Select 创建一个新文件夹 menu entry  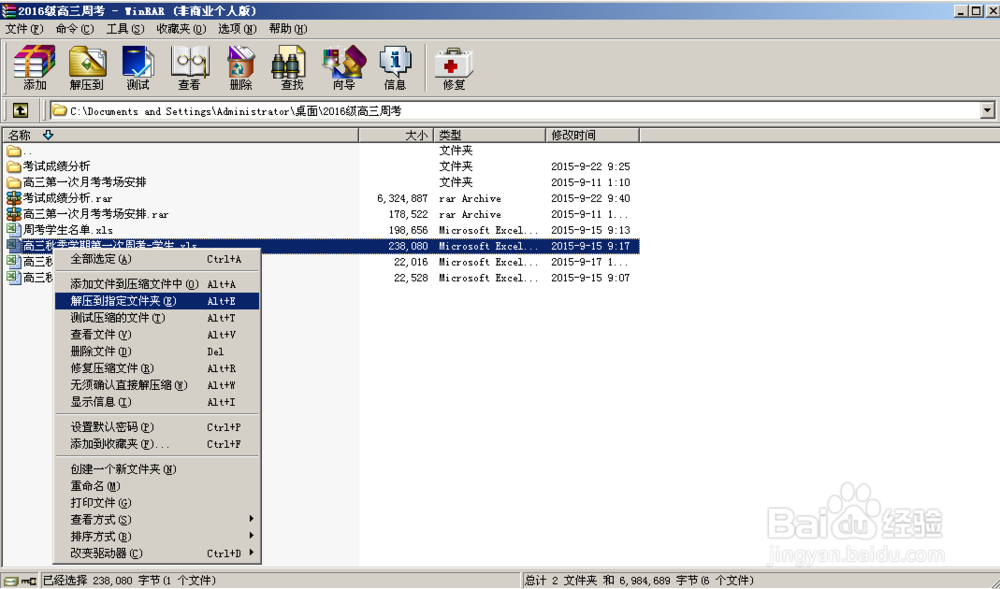coord(157,469)
